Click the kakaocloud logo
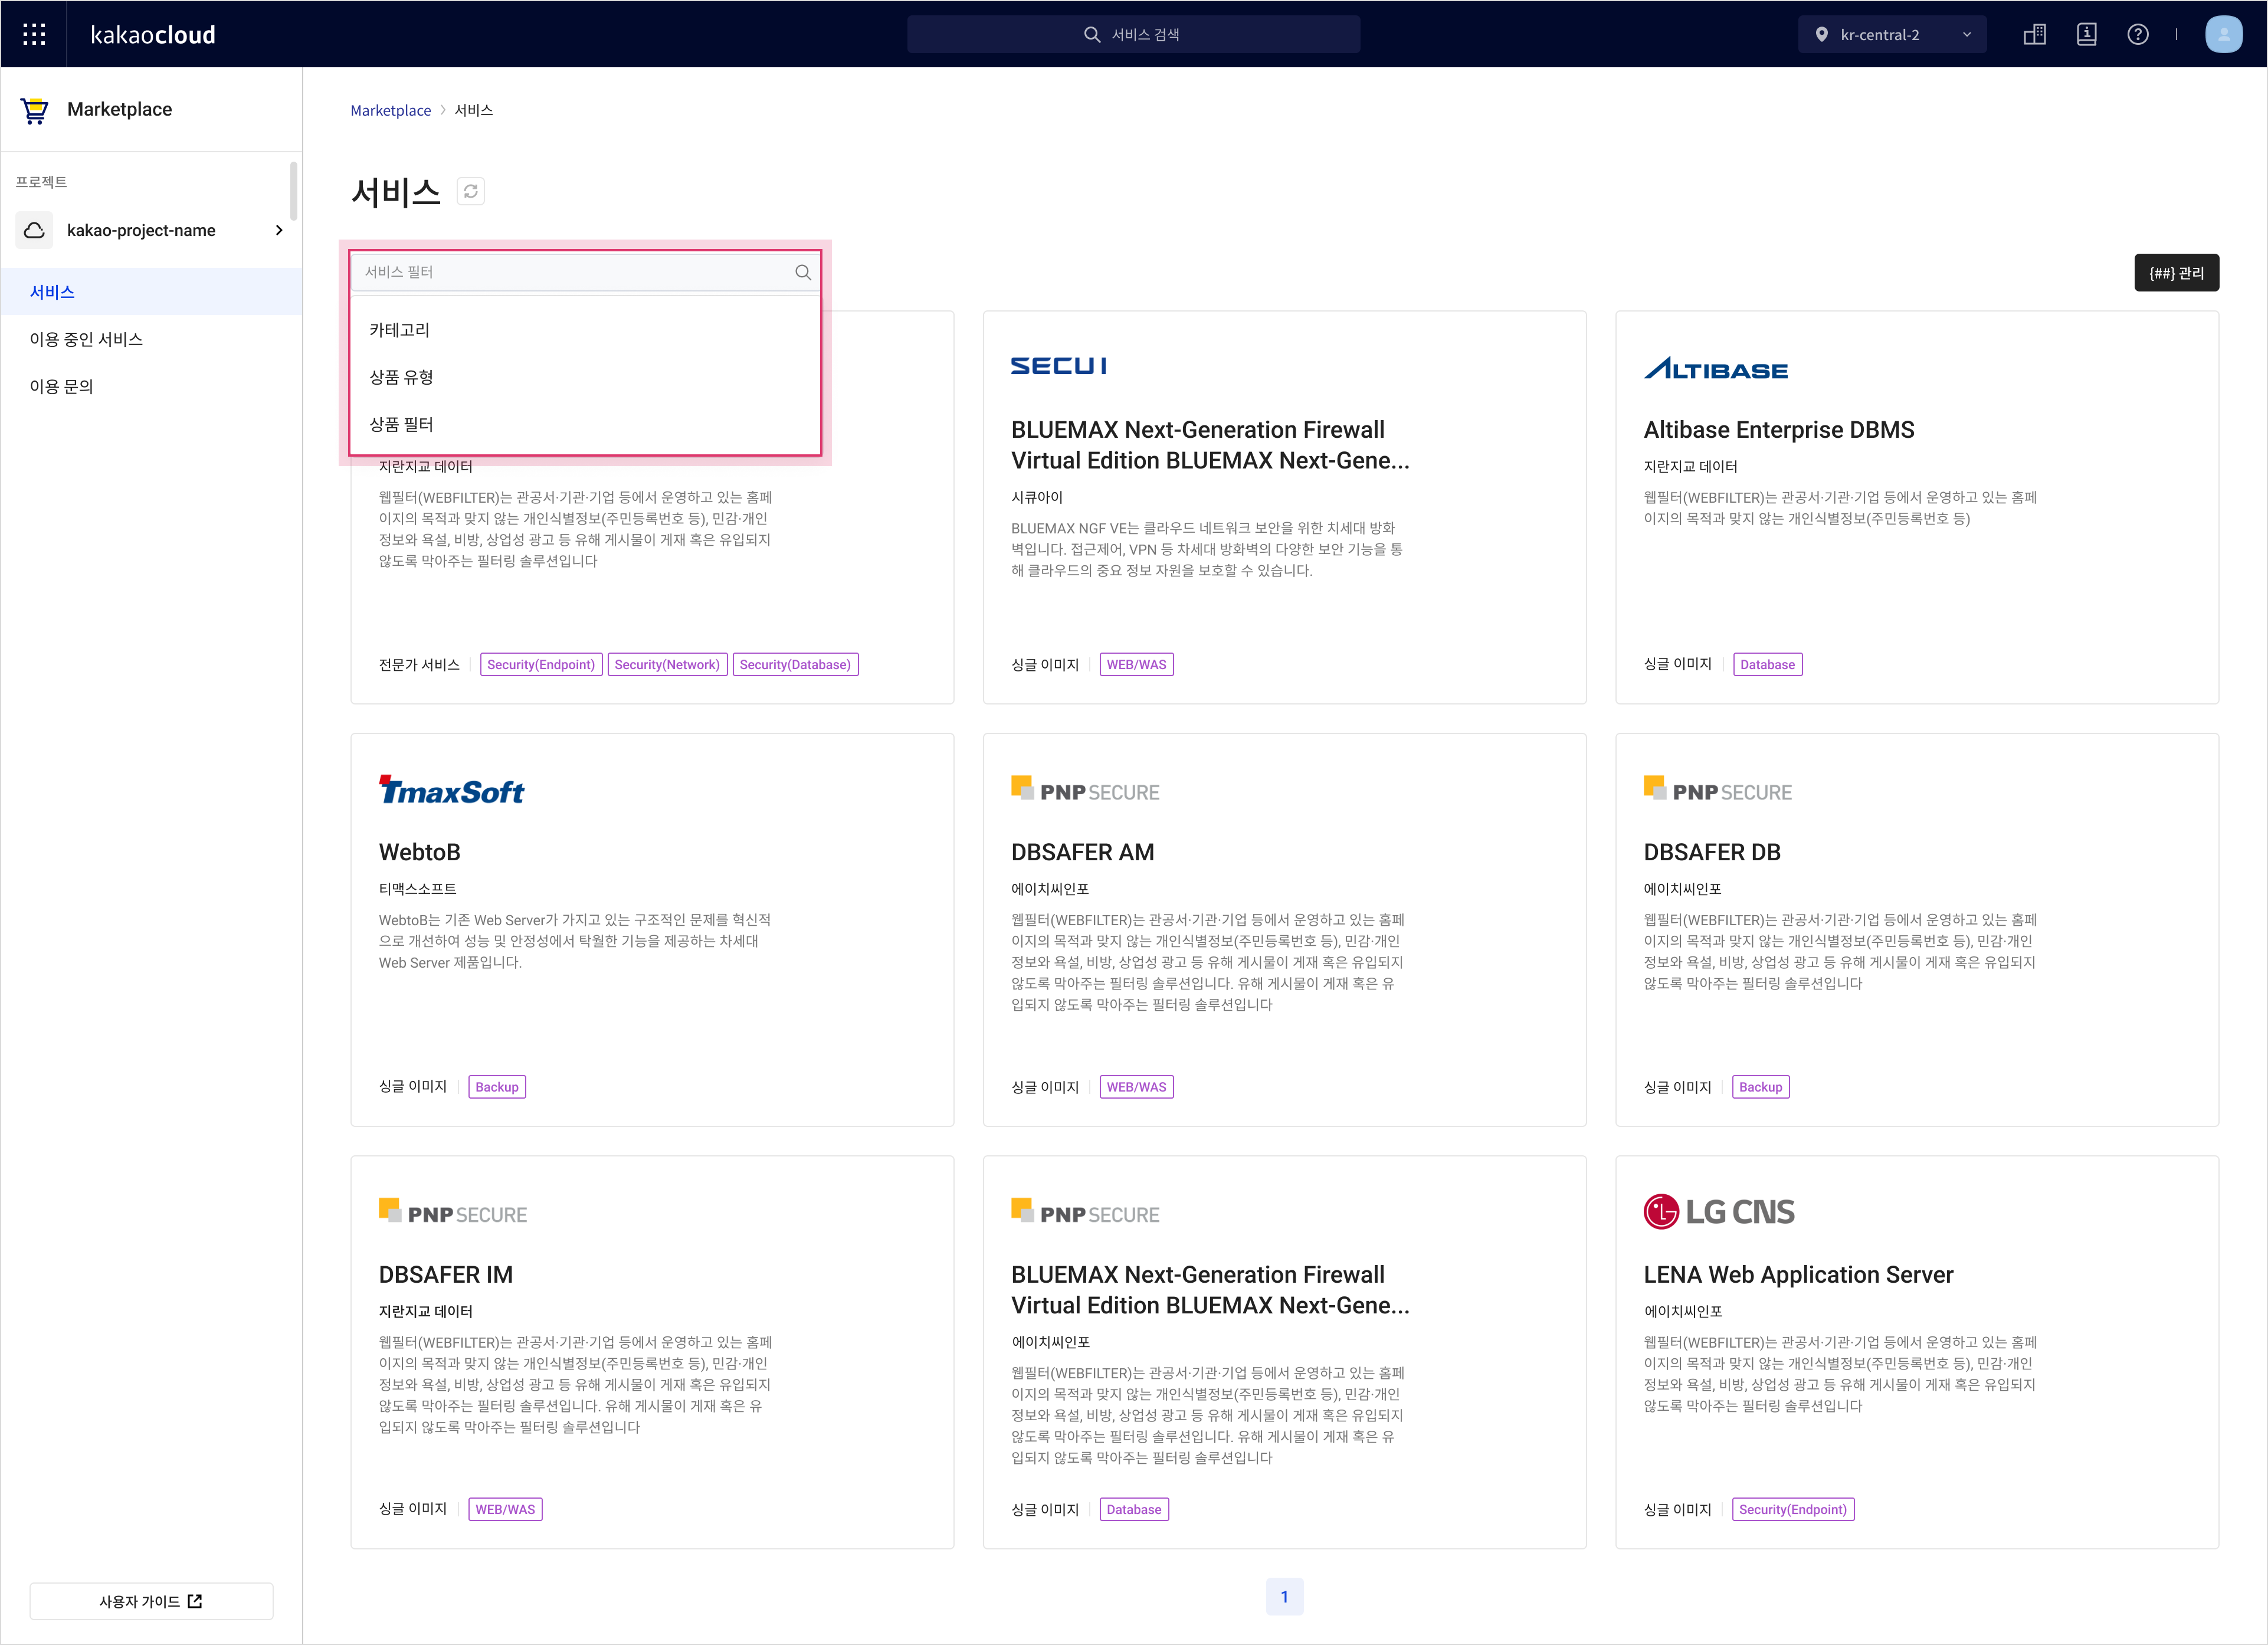The width and height of the screenshot is (2268, 1645). 152,35
